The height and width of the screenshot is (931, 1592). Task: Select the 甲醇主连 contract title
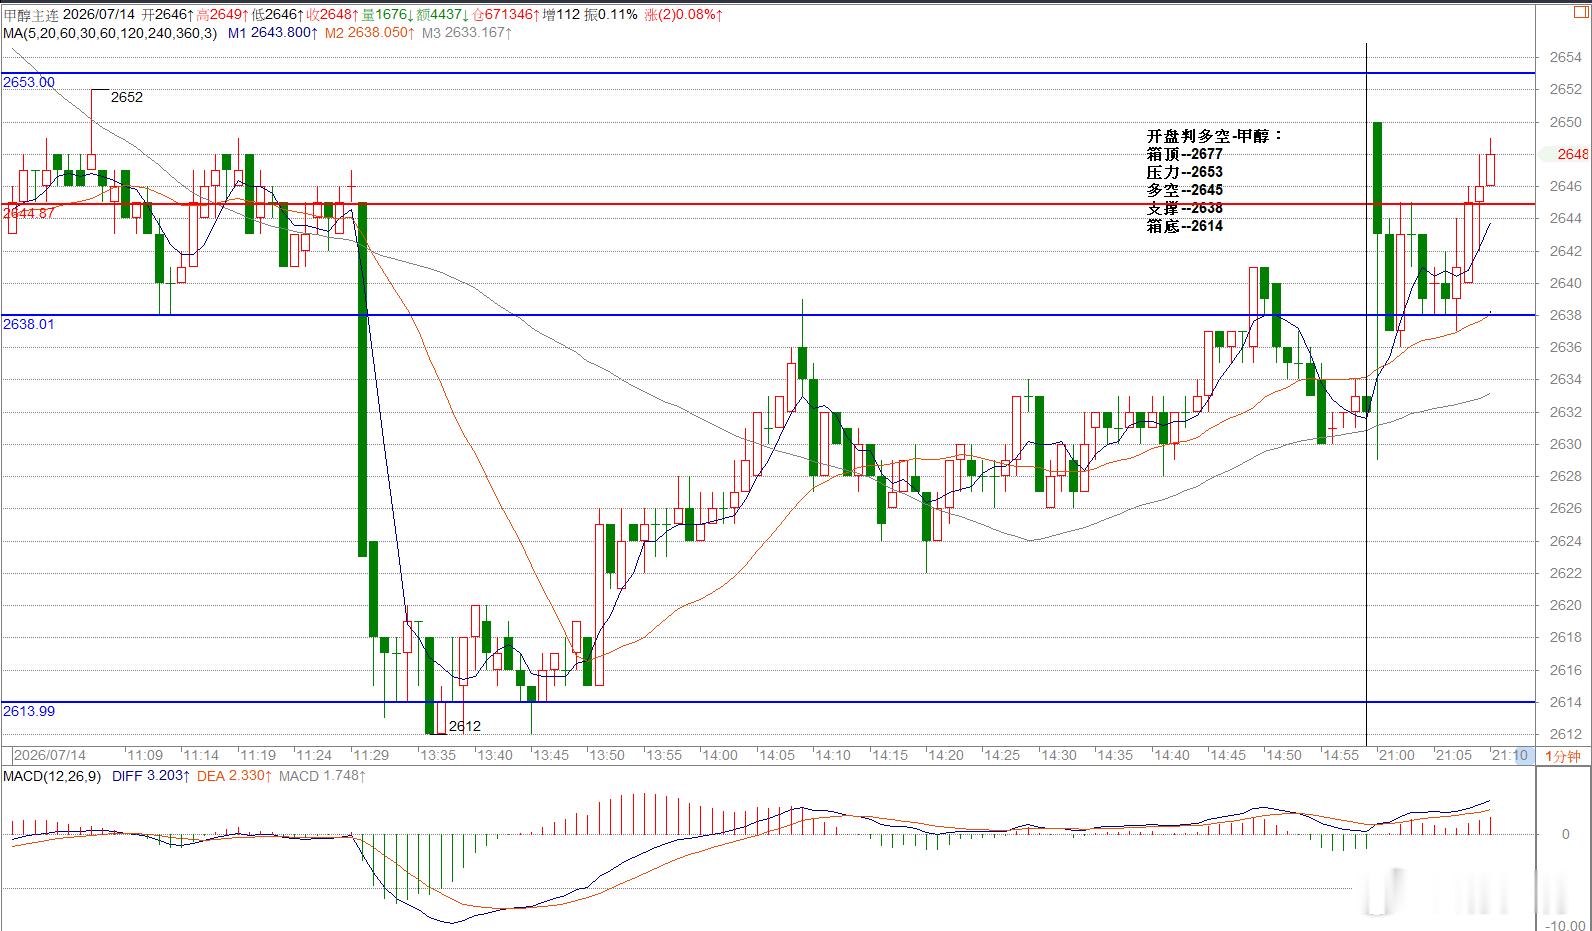click(31, 15)
